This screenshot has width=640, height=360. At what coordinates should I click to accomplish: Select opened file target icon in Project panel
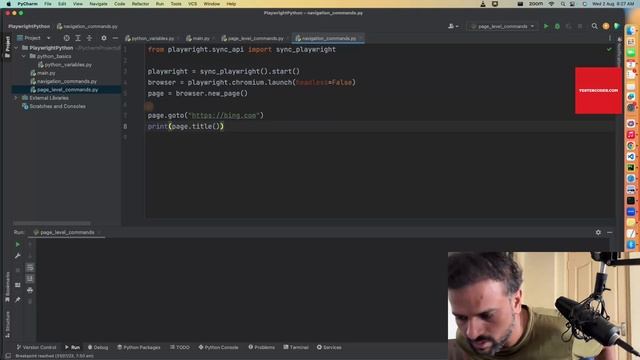pos(66,38)
